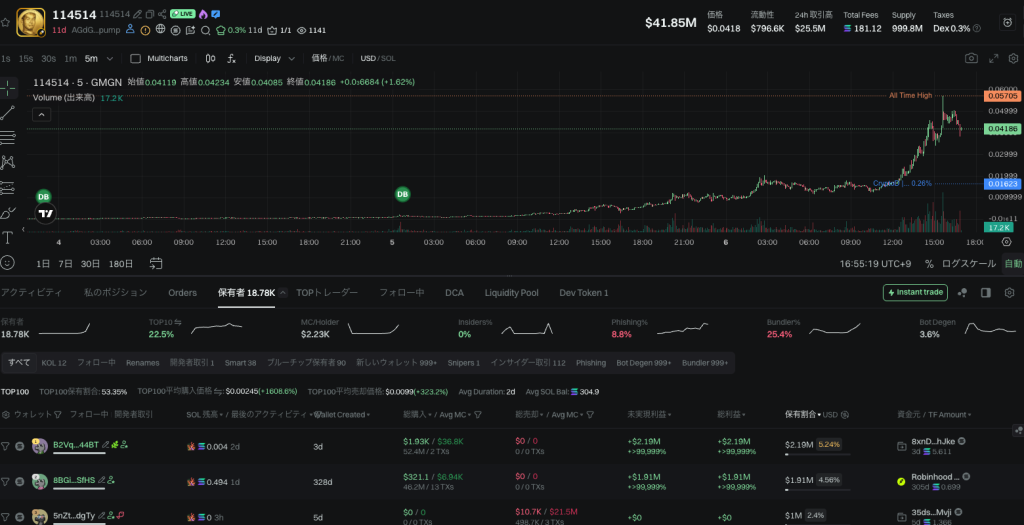Screen dimensions: 1024x525
Task: Toggle auto scale (自動) on chart
Action: click(x=1013, y=264)
